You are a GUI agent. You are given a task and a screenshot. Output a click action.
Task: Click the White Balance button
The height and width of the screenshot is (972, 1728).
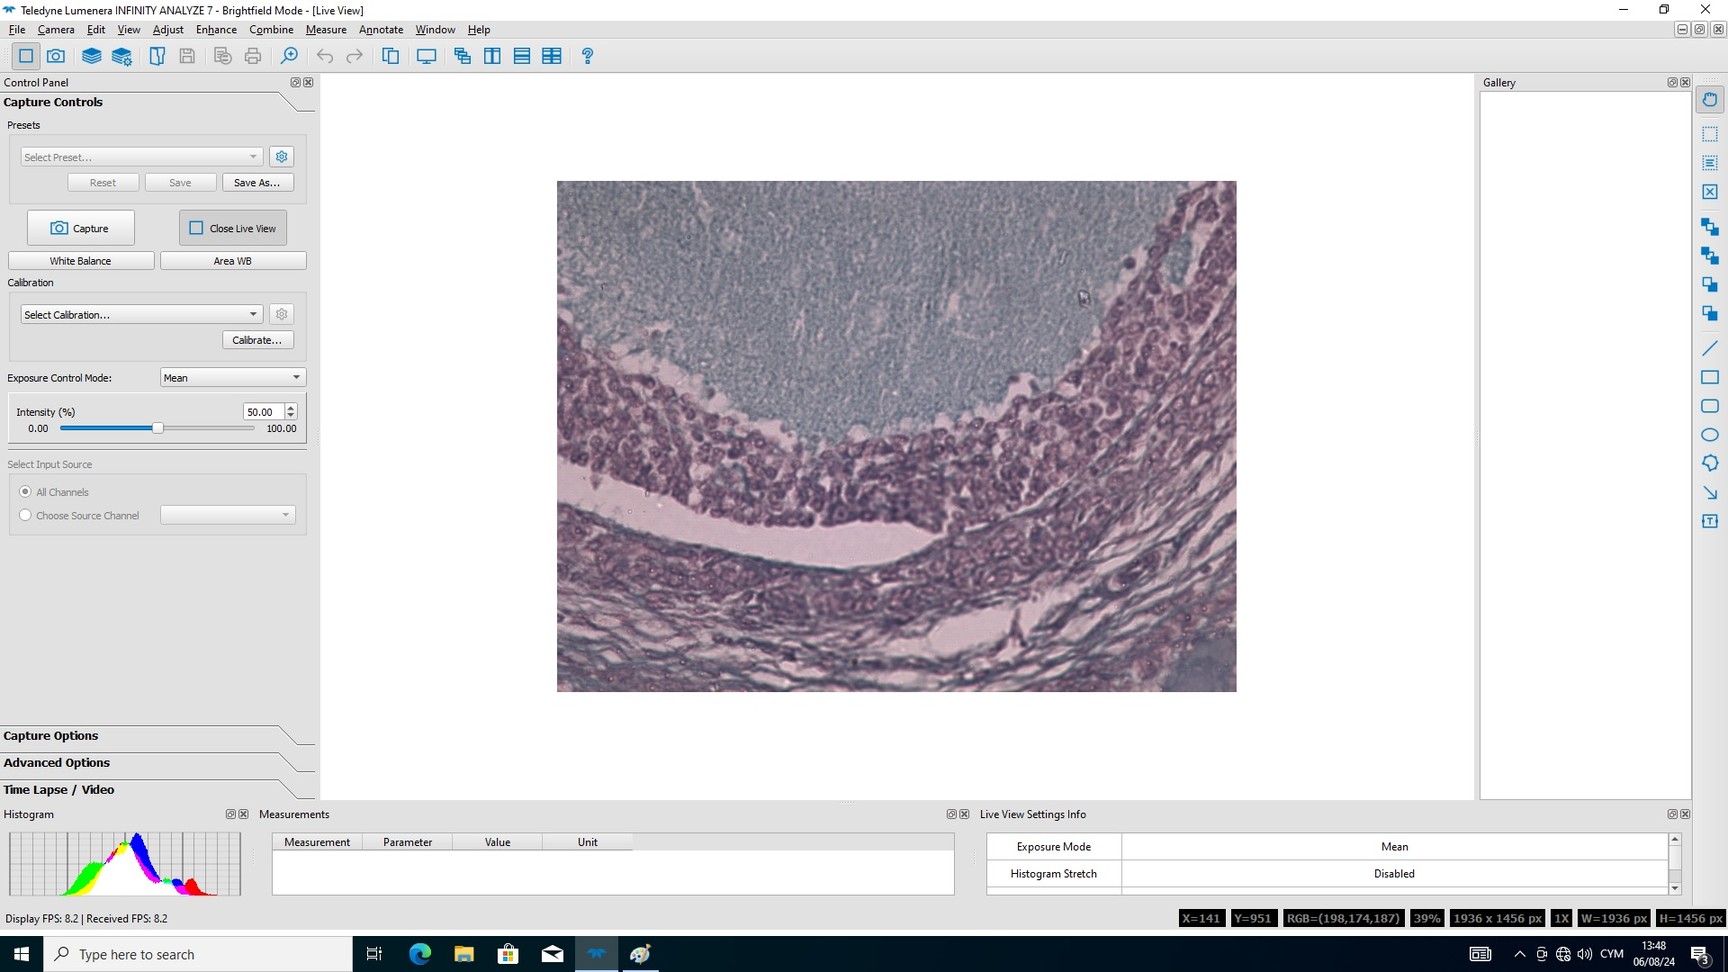click(x=81, y=261)
